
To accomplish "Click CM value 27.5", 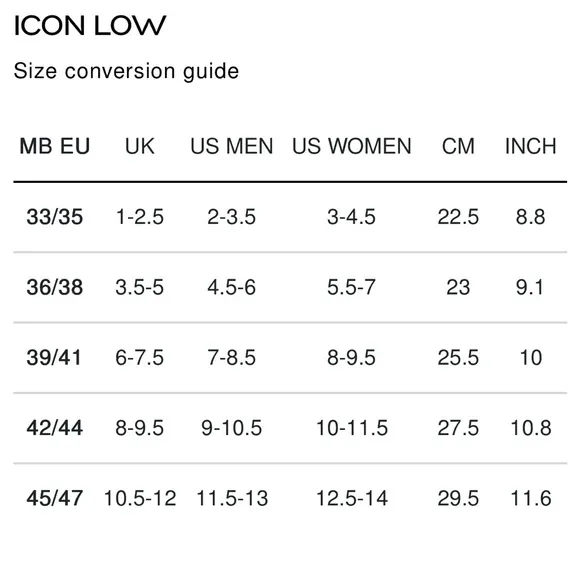I will click(x=458, y=428).
